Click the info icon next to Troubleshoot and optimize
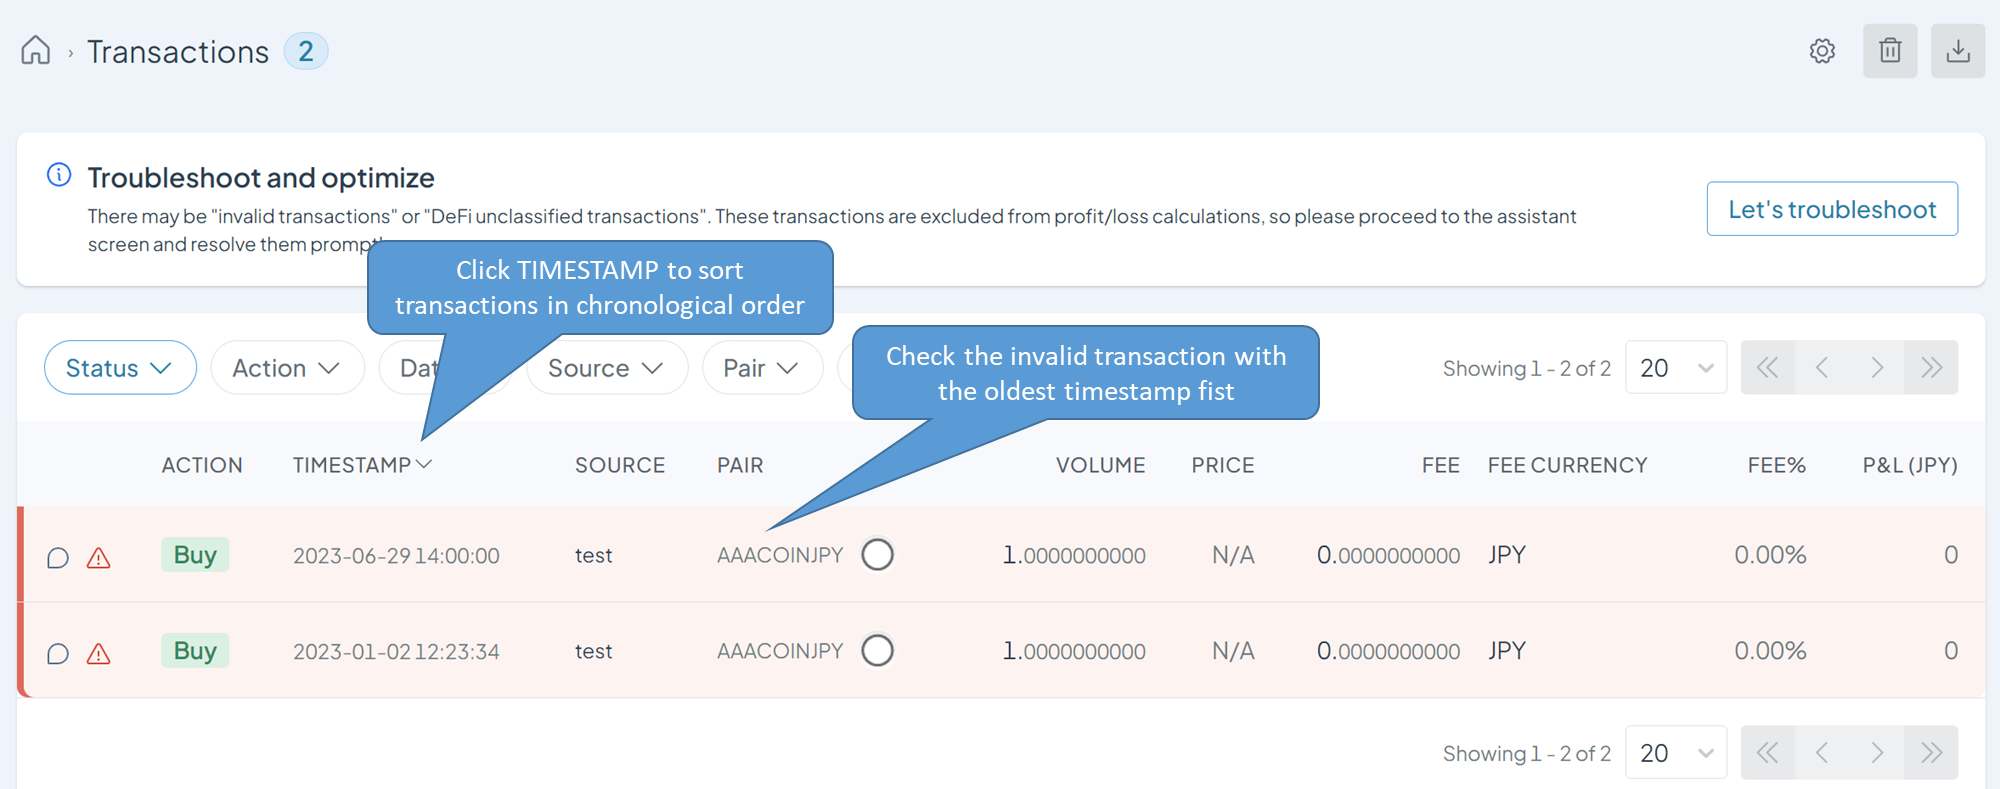Screen dimensions: 2000x789 coord(58,174)
